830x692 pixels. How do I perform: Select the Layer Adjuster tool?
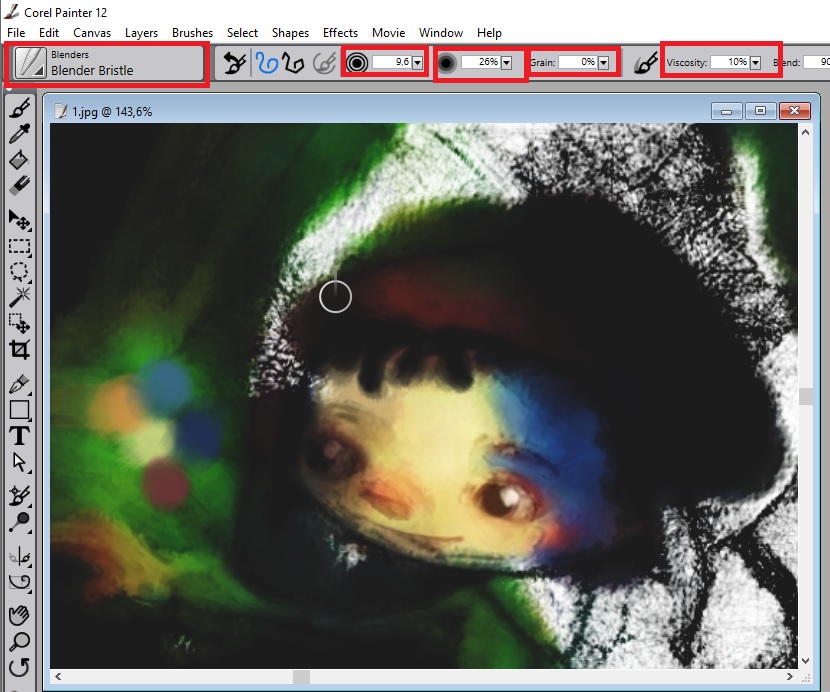click(x=20, y=220)
